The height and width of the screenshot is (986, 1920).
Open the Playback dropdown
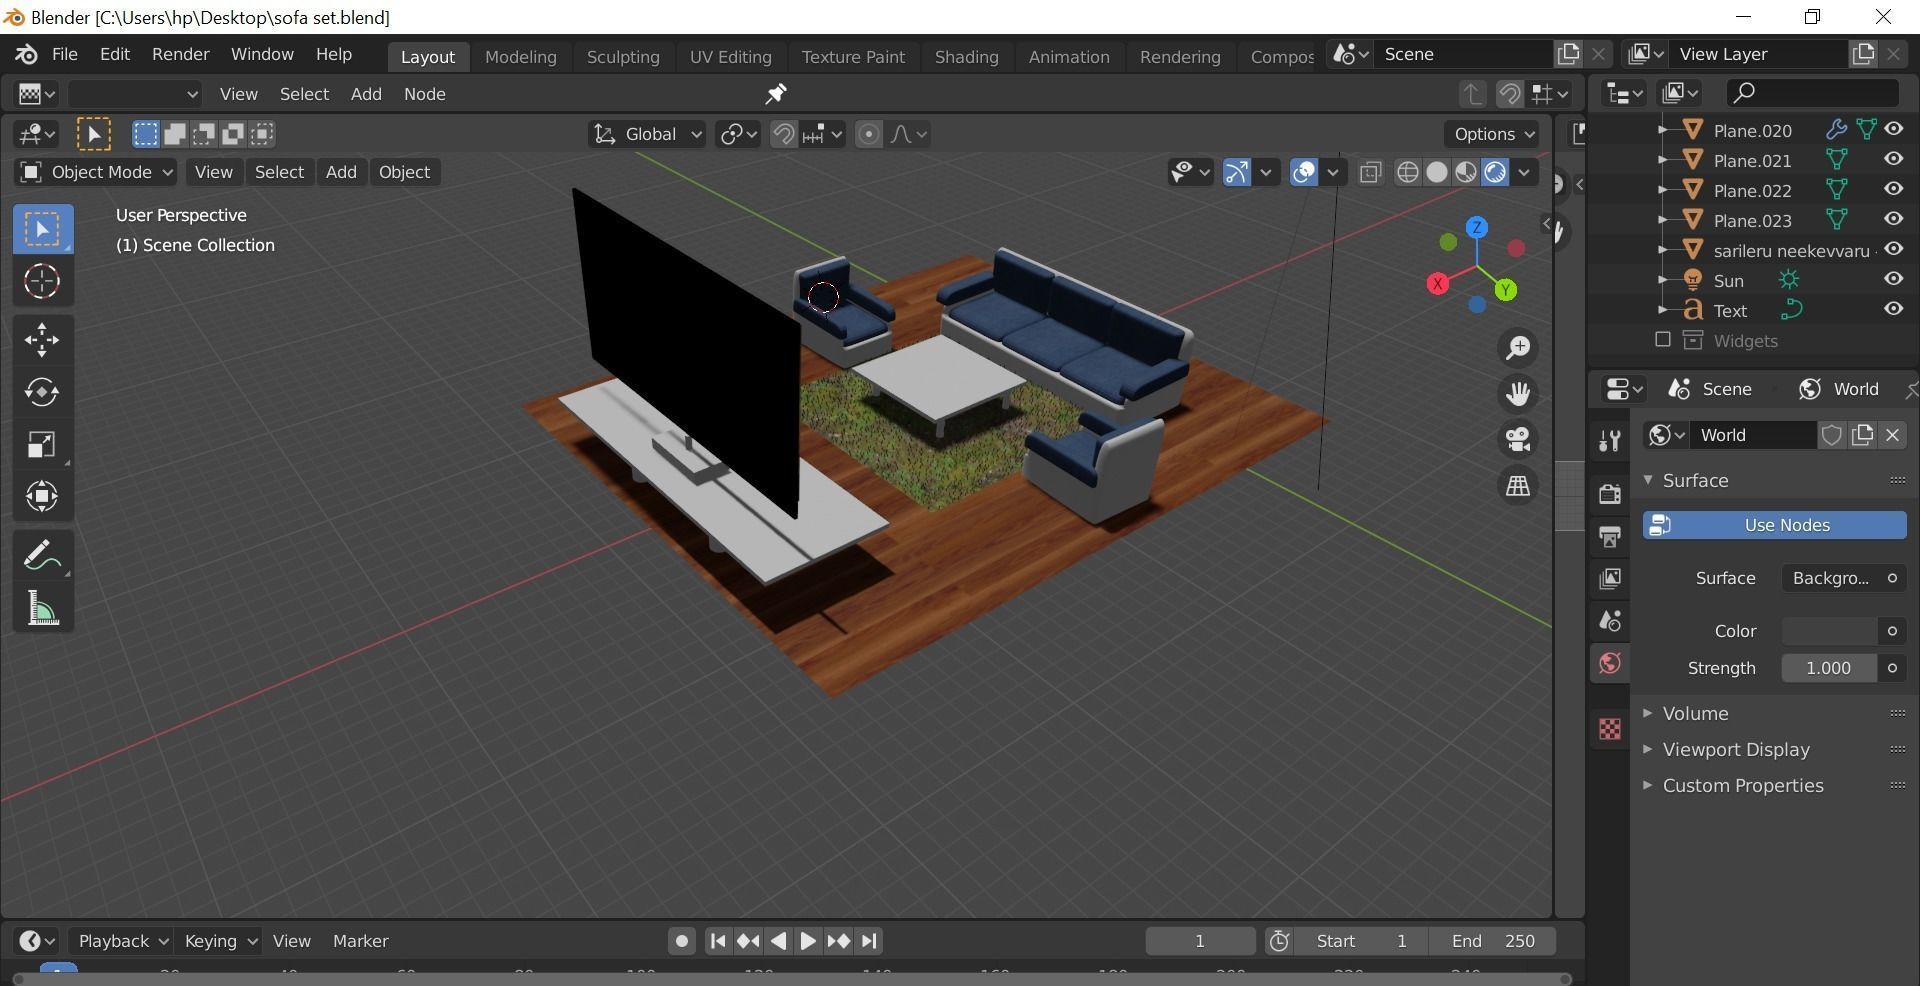[121, 941]
